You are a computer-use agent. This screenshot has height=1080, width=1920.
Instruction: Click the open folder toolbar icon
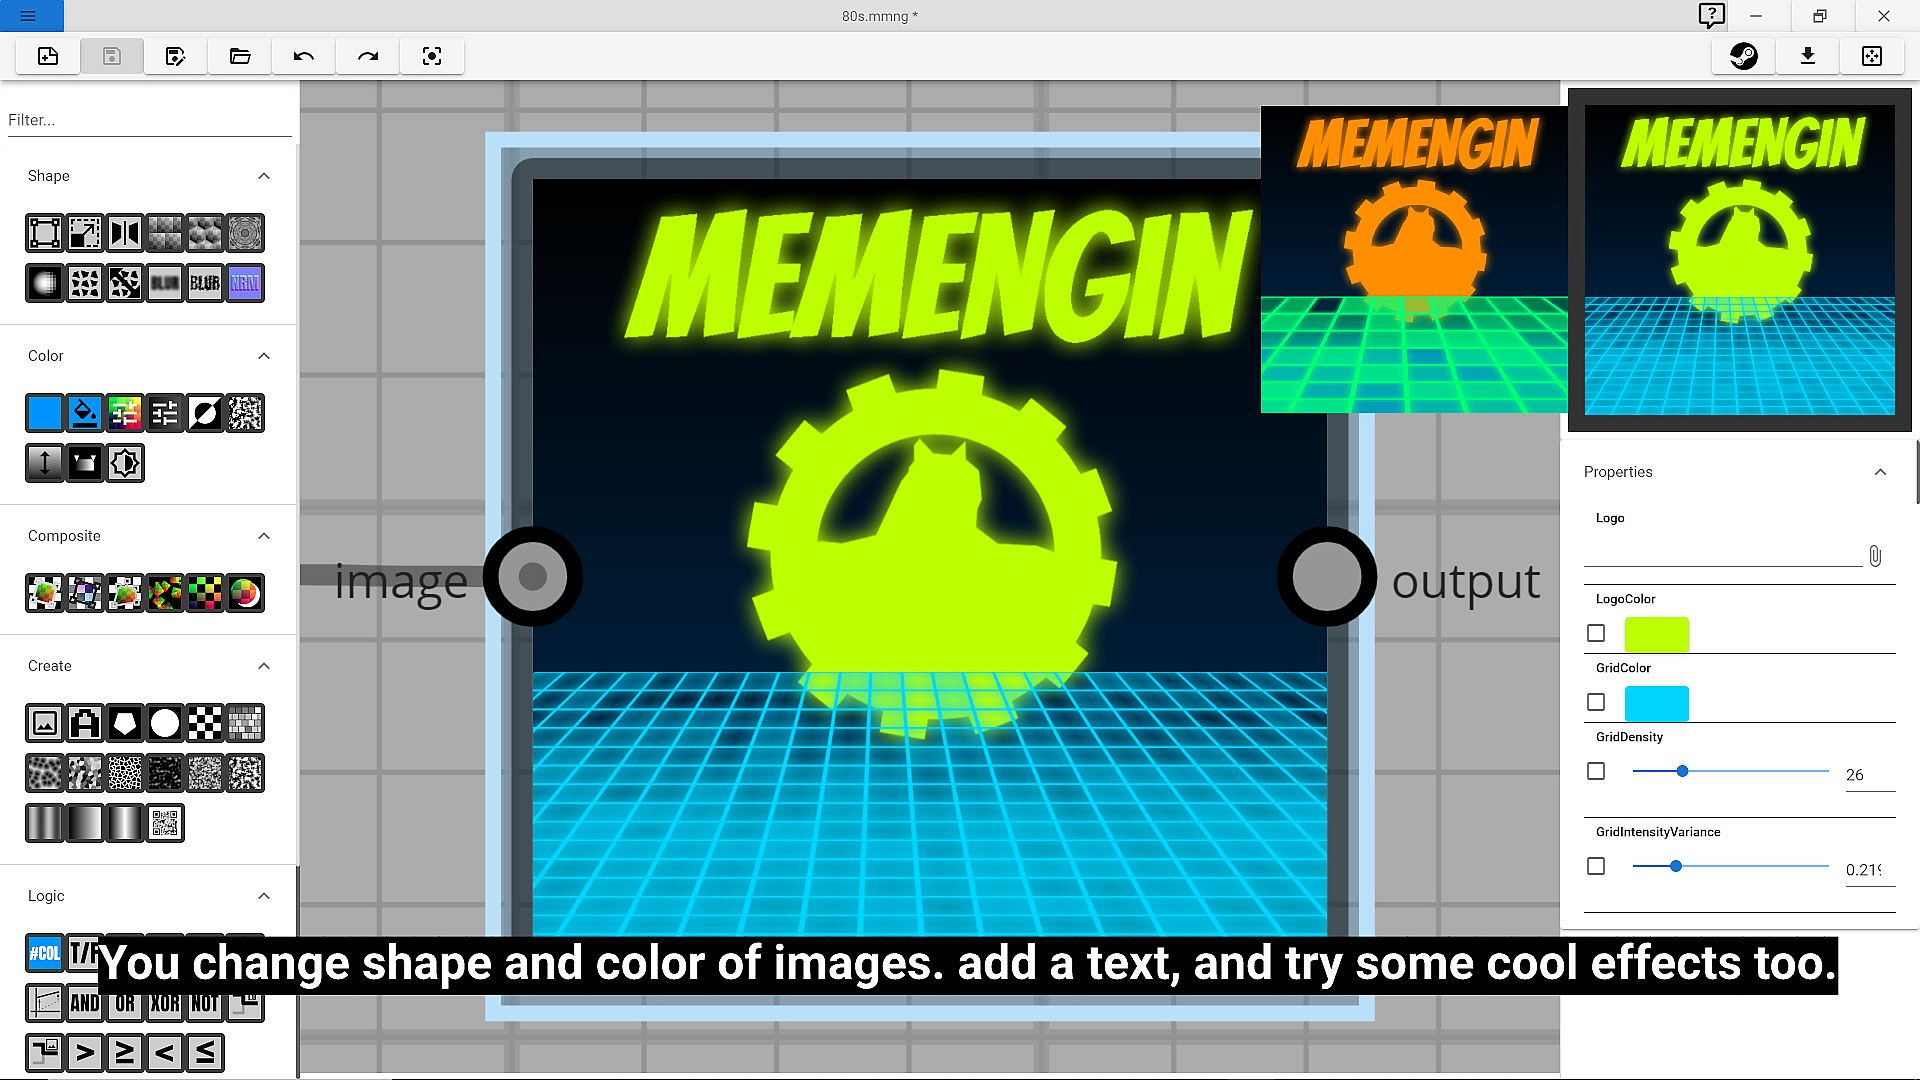(x=240, y=56)
